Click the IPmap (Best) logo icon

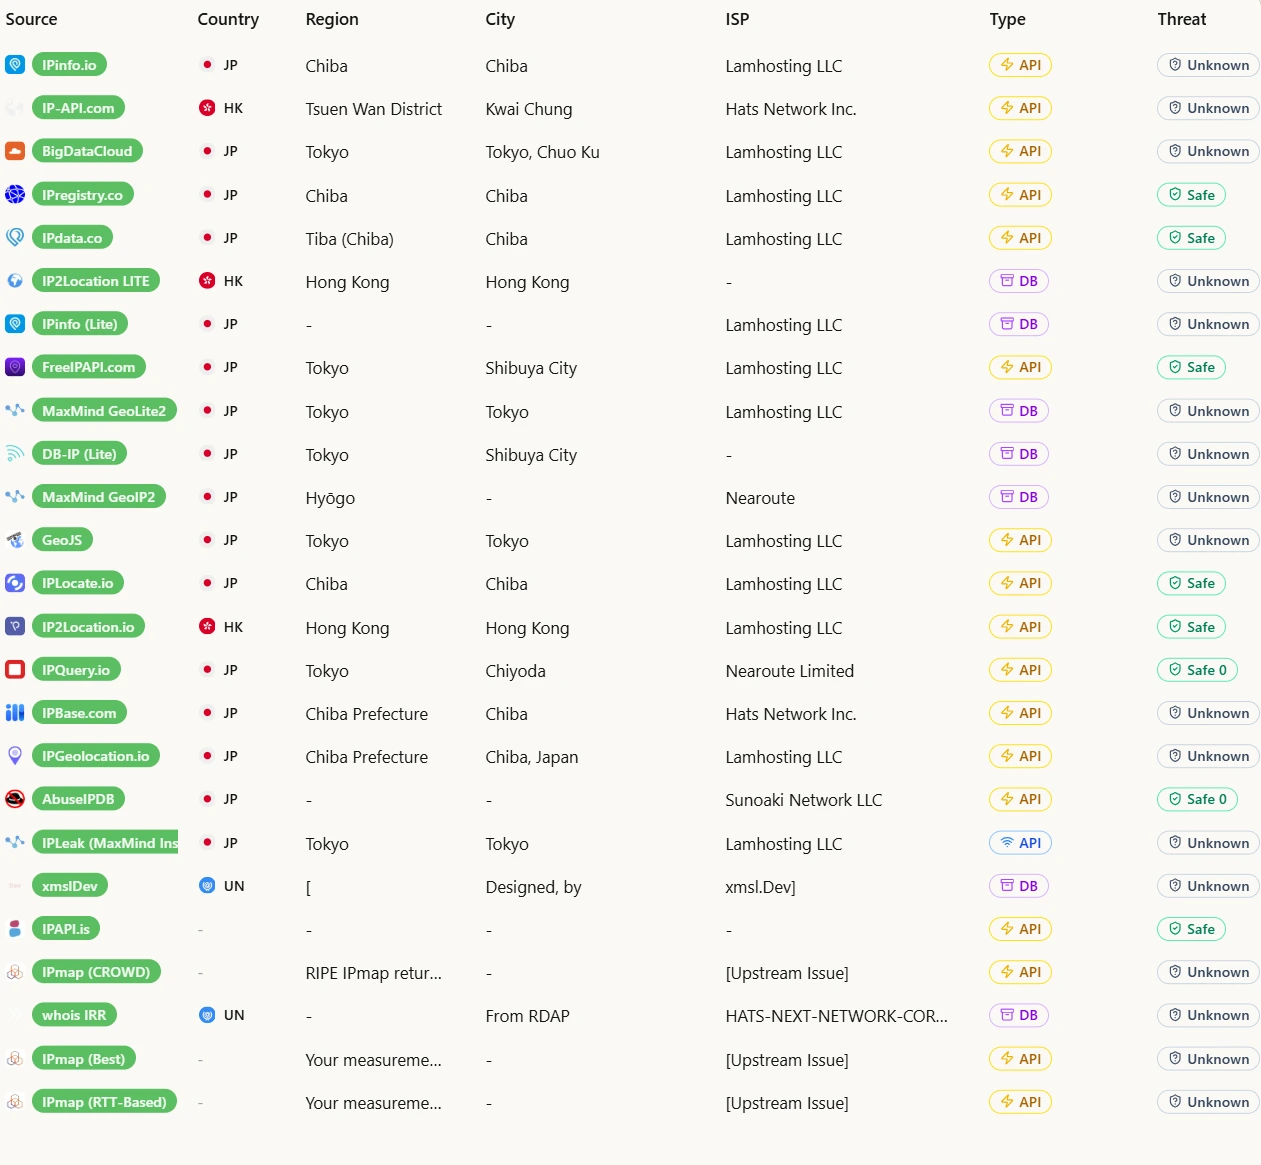[15, 1059]
